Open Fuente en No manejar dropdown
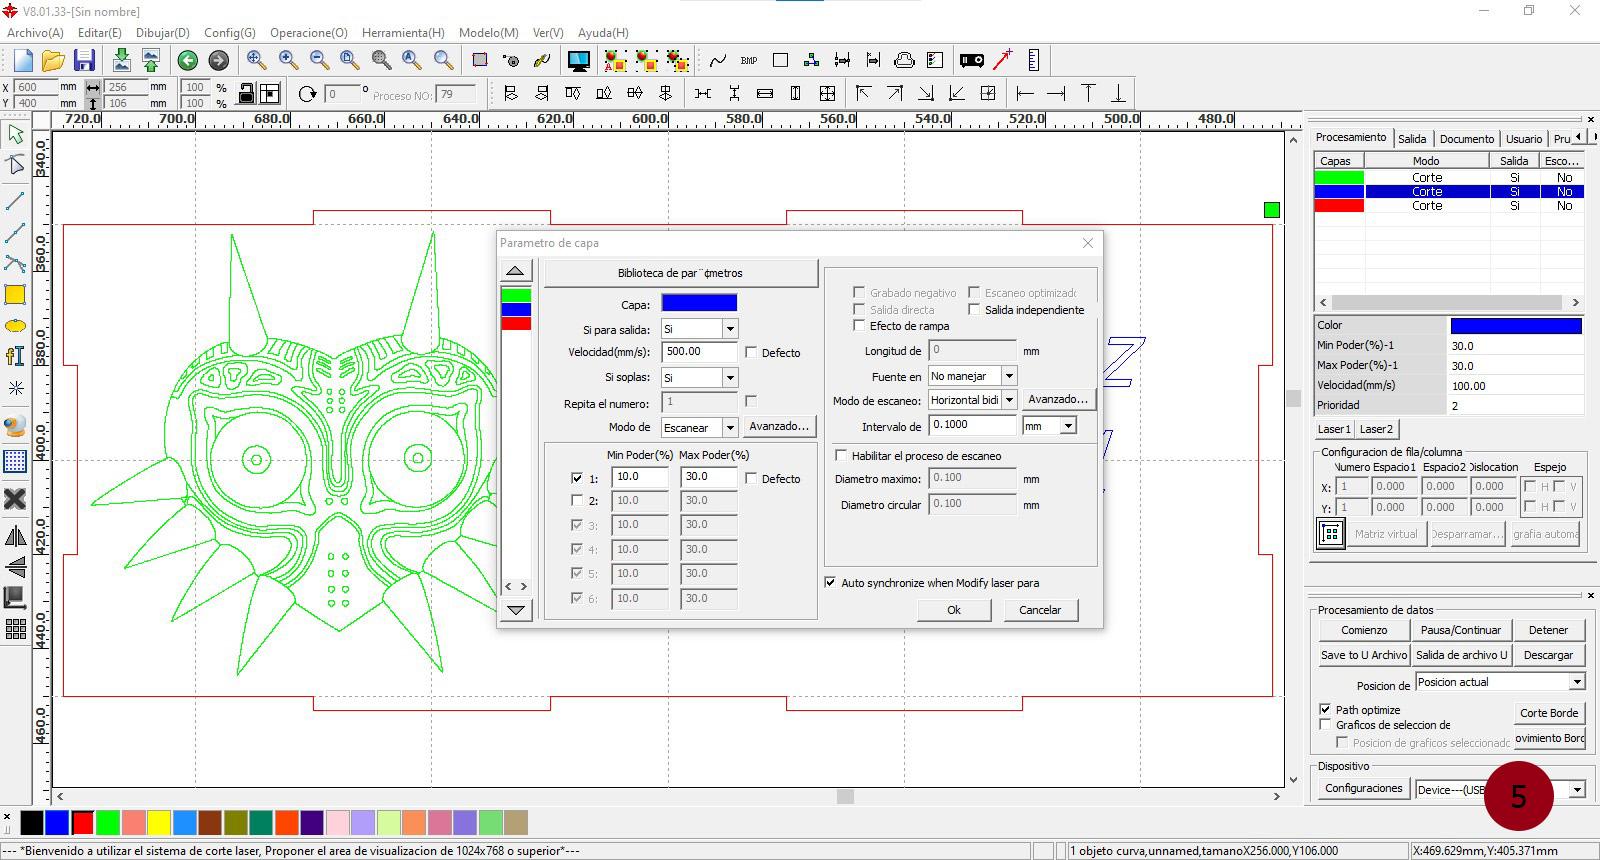1600x860 pixels. (x=1009, y=376)
